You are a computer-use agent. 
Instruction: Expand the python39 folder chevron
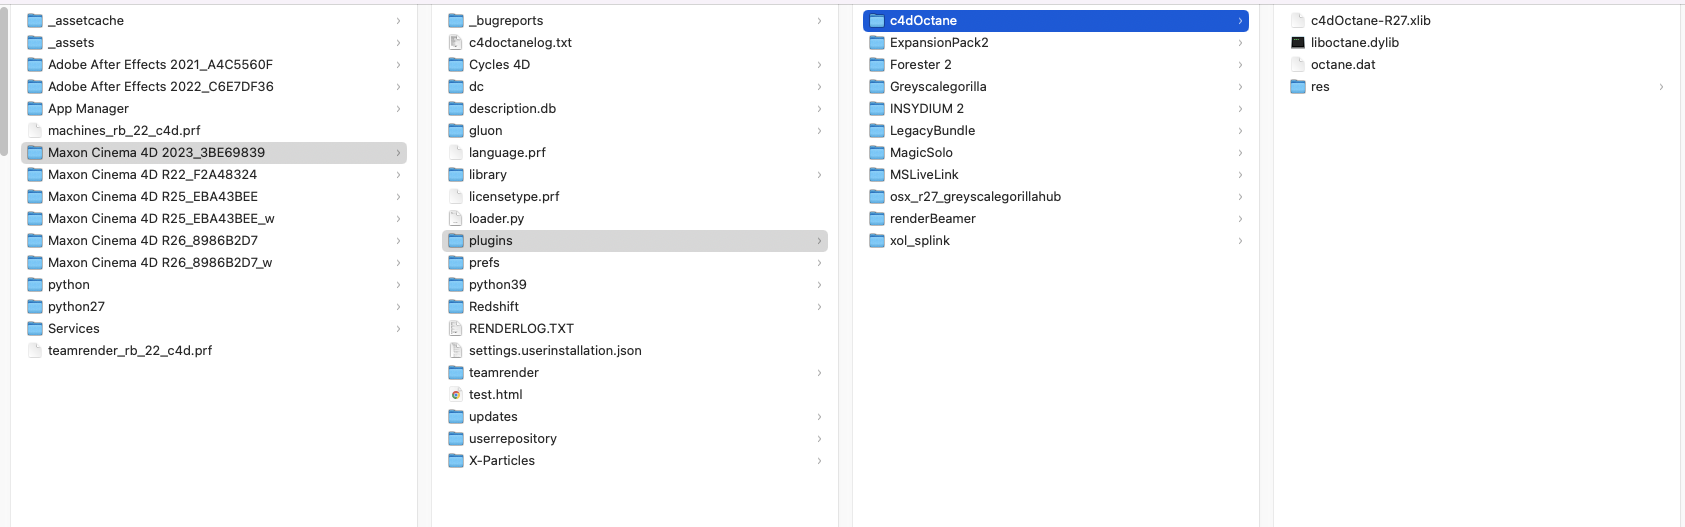click(x=819, y=284)
